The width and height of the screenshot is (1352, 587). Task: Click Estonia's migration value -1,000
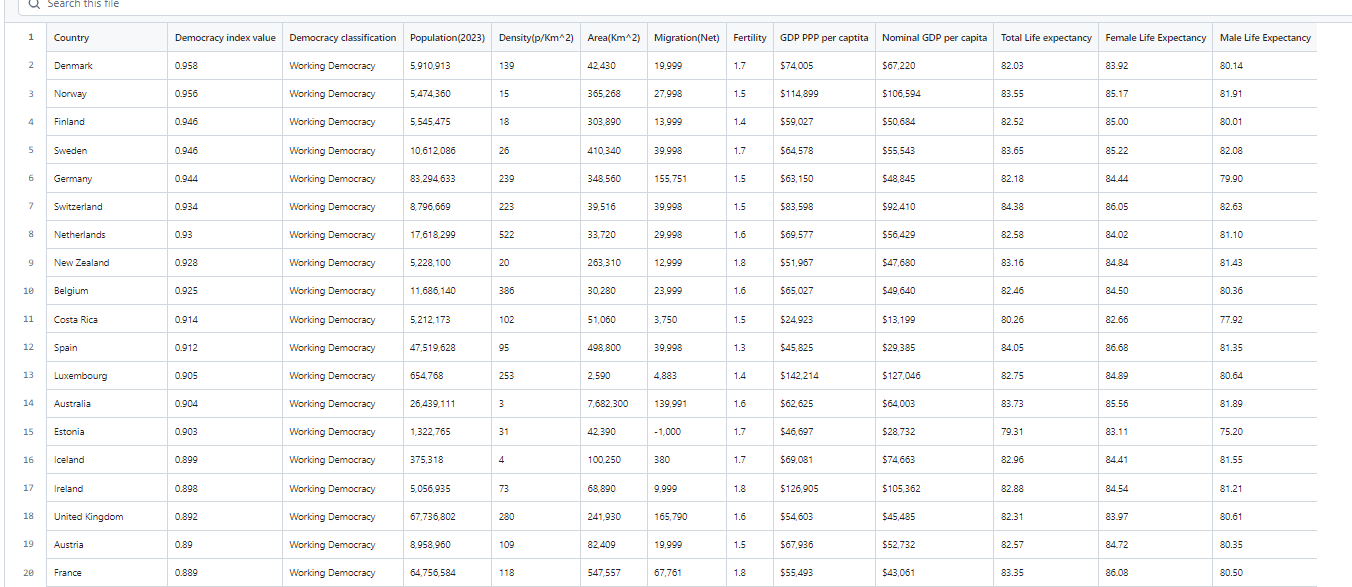point(667,432)
